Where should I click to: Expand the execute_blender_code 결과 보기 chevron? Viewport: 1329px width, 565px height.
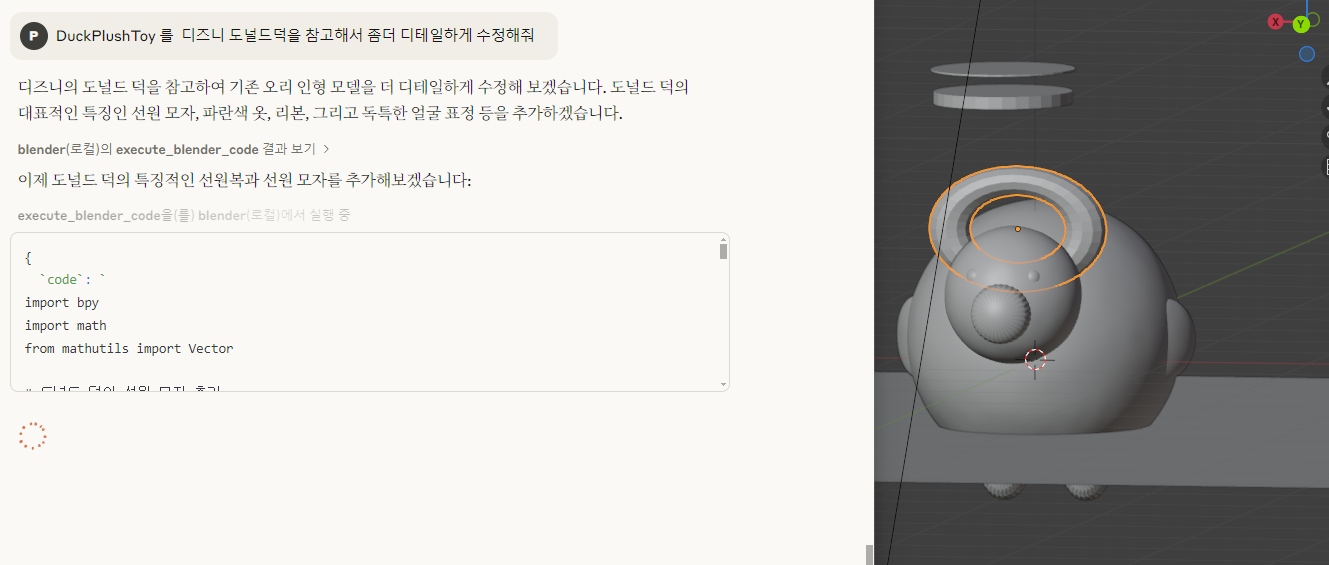327,149
